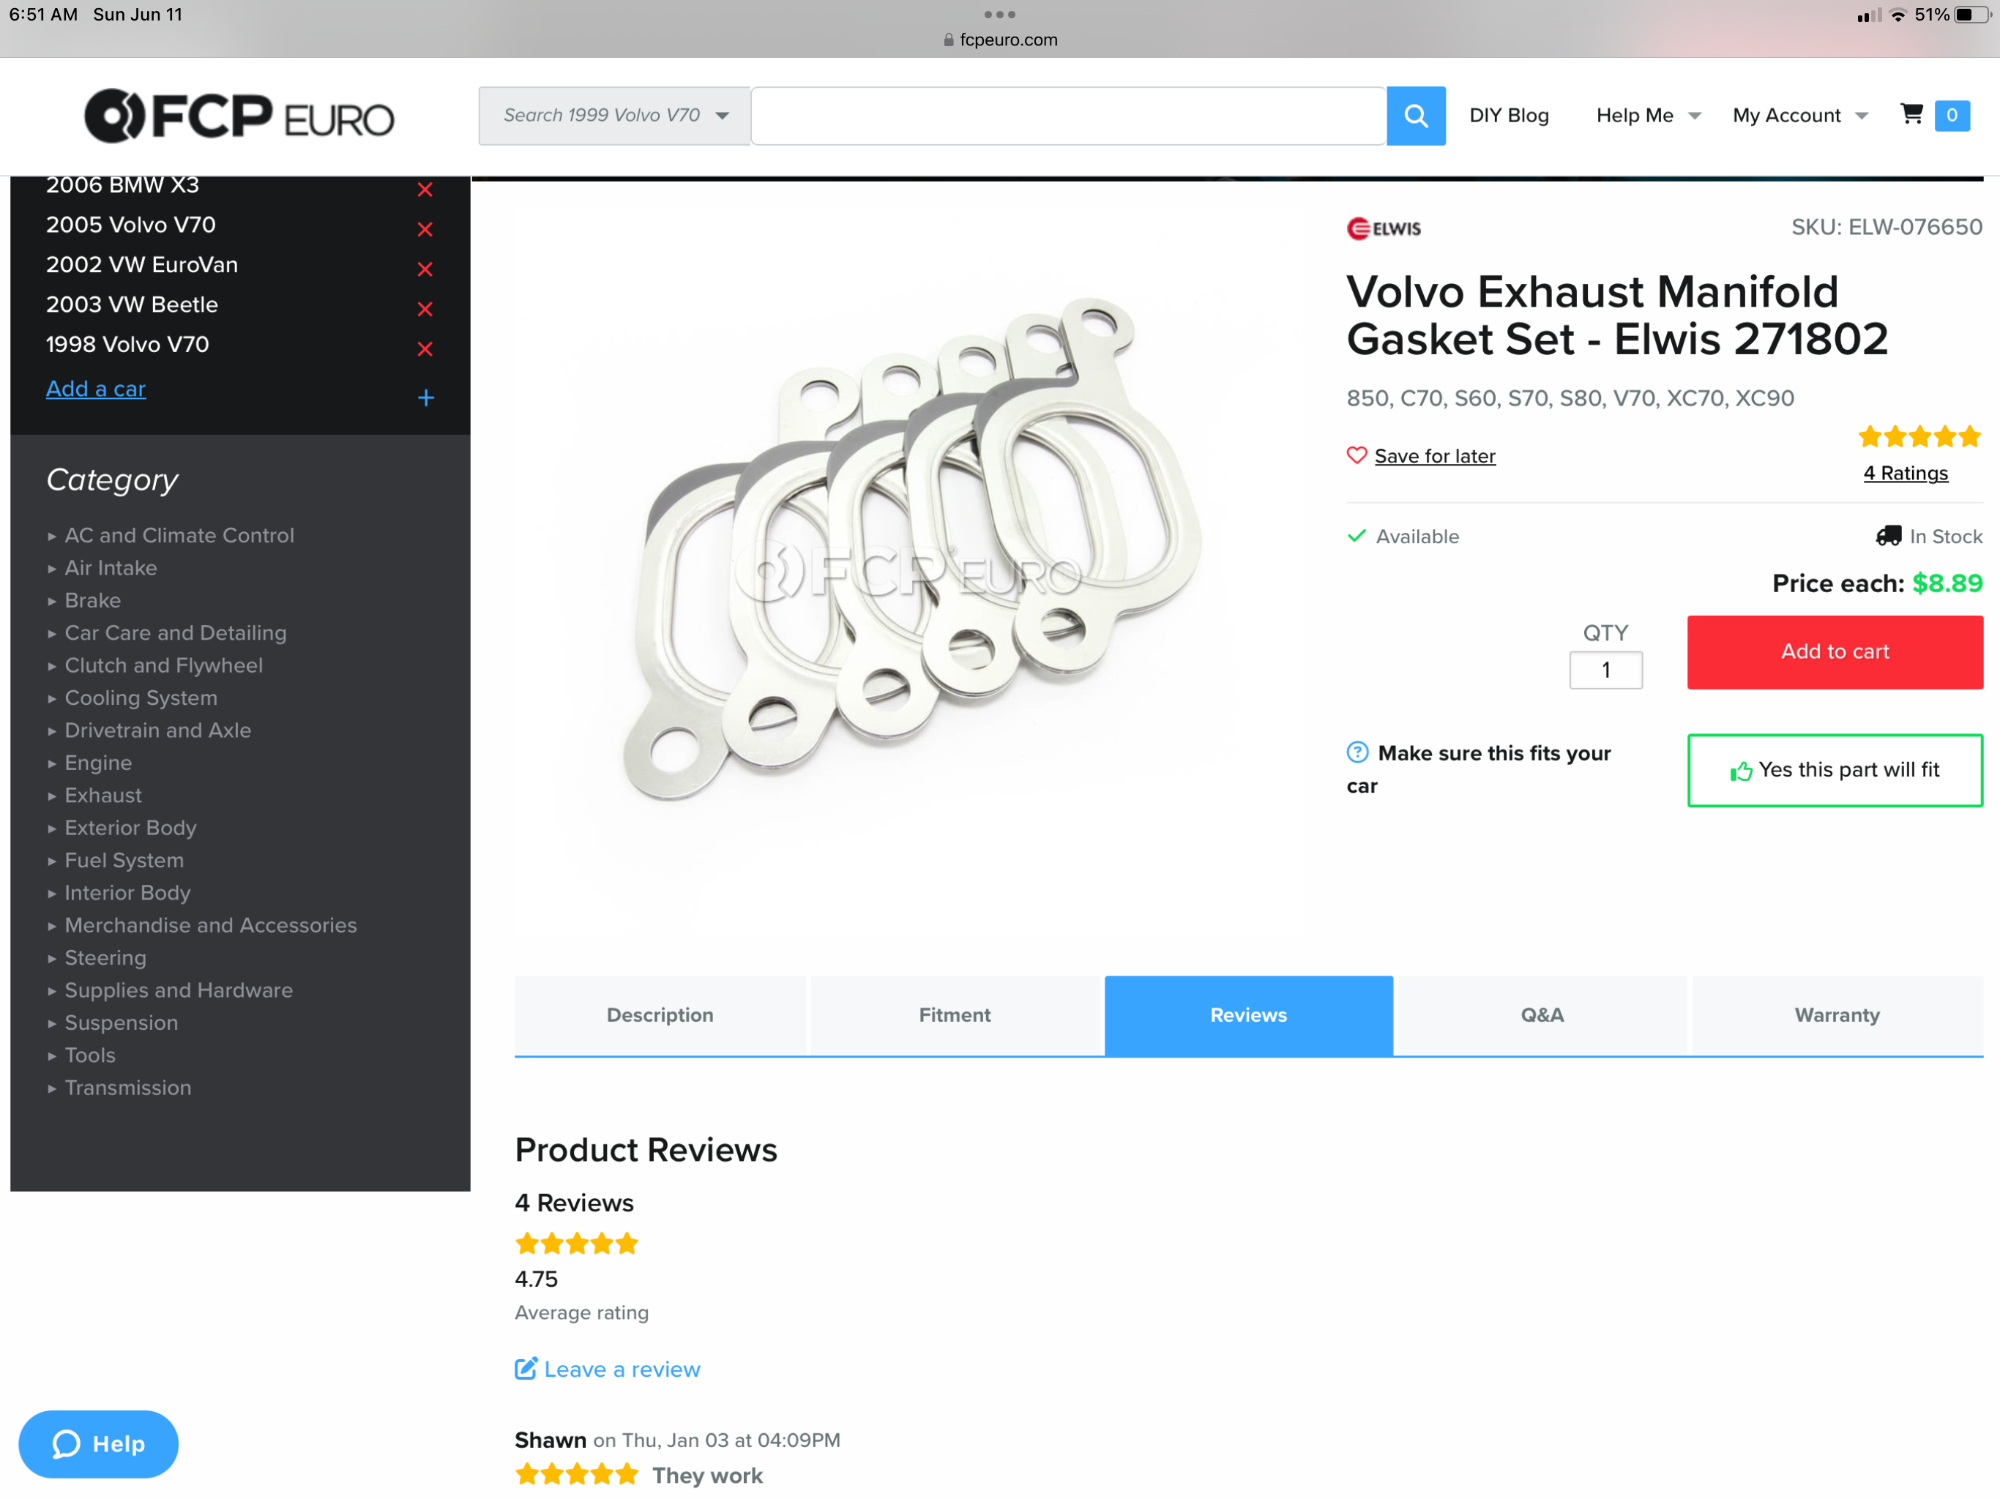Open the 4 Ratings link

1906,473
